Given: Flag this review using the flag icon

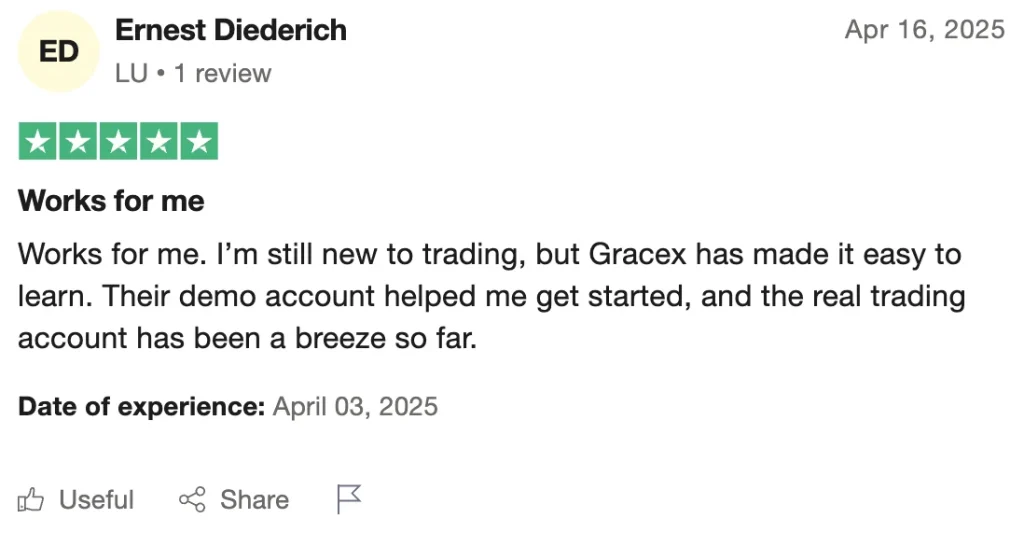Looking at the screenshot, I should (349, 499).
